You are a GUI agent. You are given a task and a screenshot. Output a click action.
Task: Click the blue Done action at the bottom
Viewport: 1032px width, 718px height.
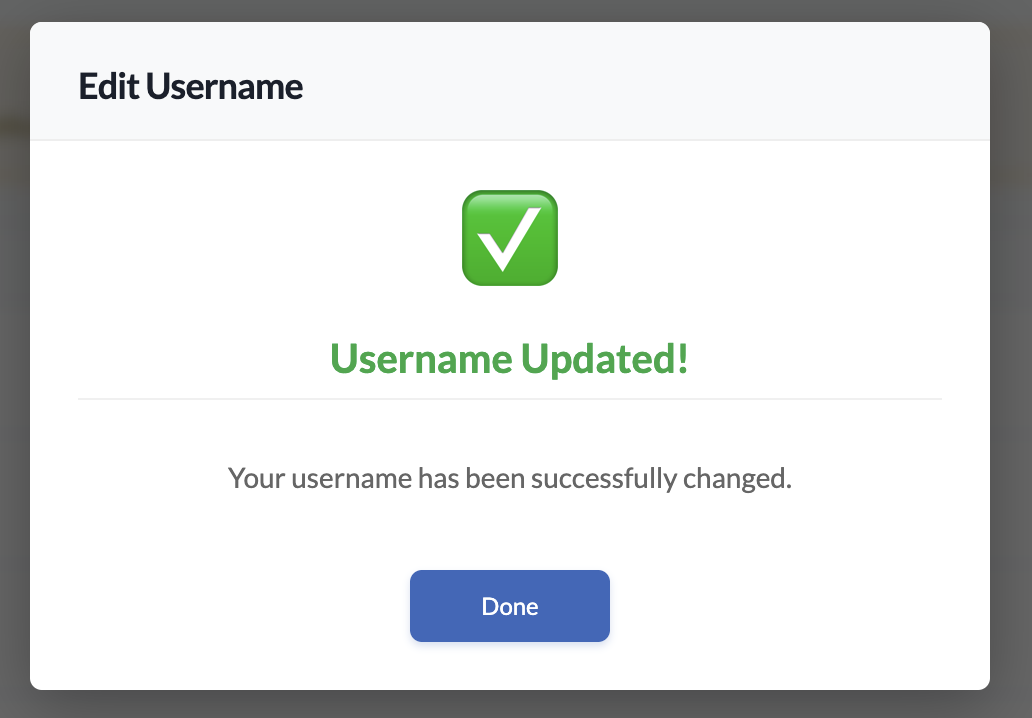(509, 606)
